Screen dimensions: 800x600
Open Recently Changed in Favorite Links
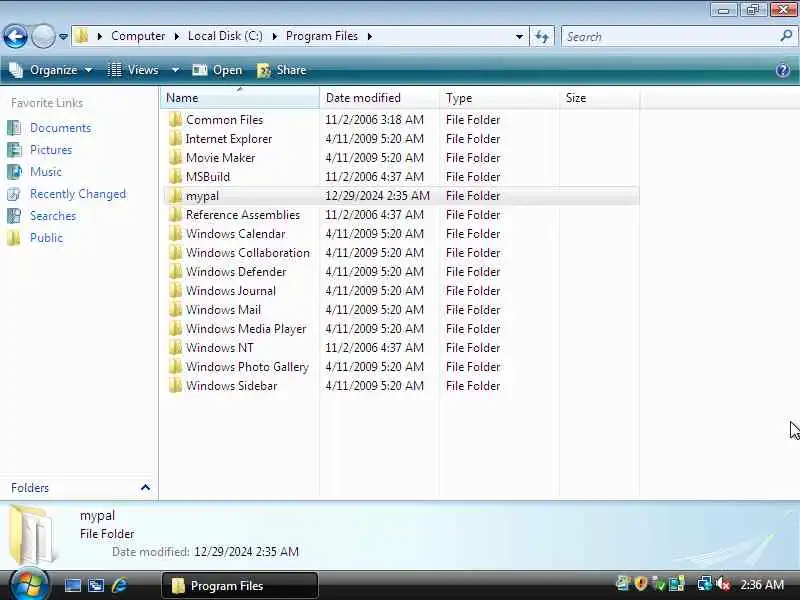pos(78,194)
